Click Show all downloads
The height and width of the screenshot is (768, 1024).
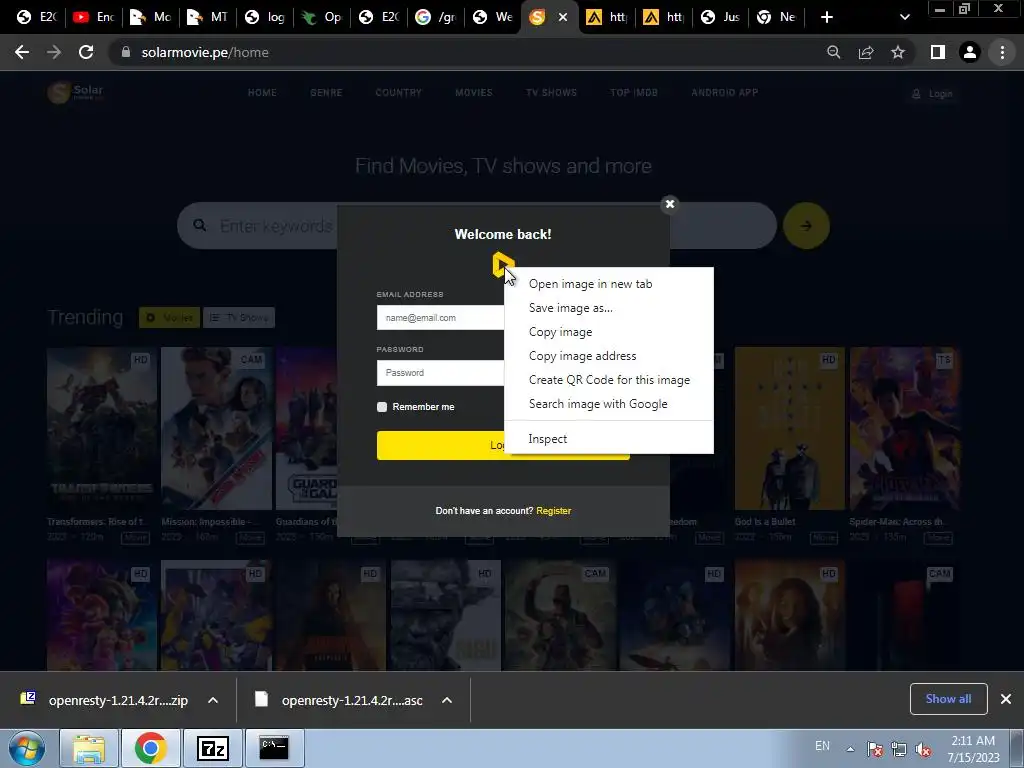[x=948, y=699]
